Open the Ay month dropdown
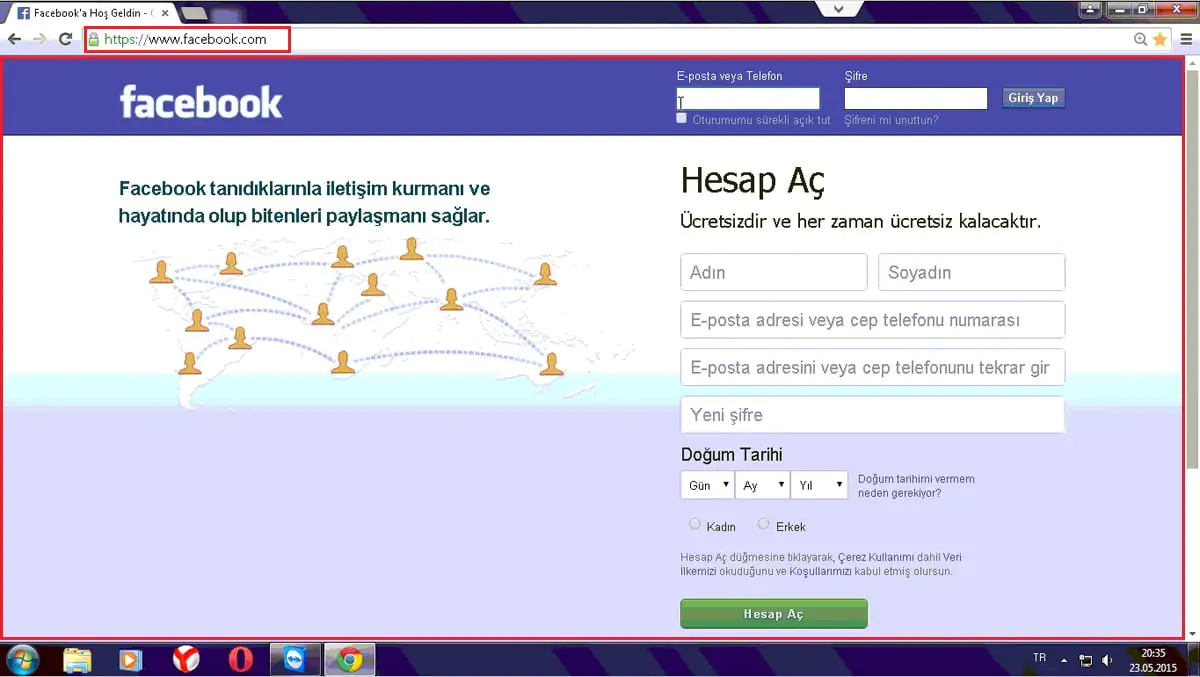 pos(762,485)
